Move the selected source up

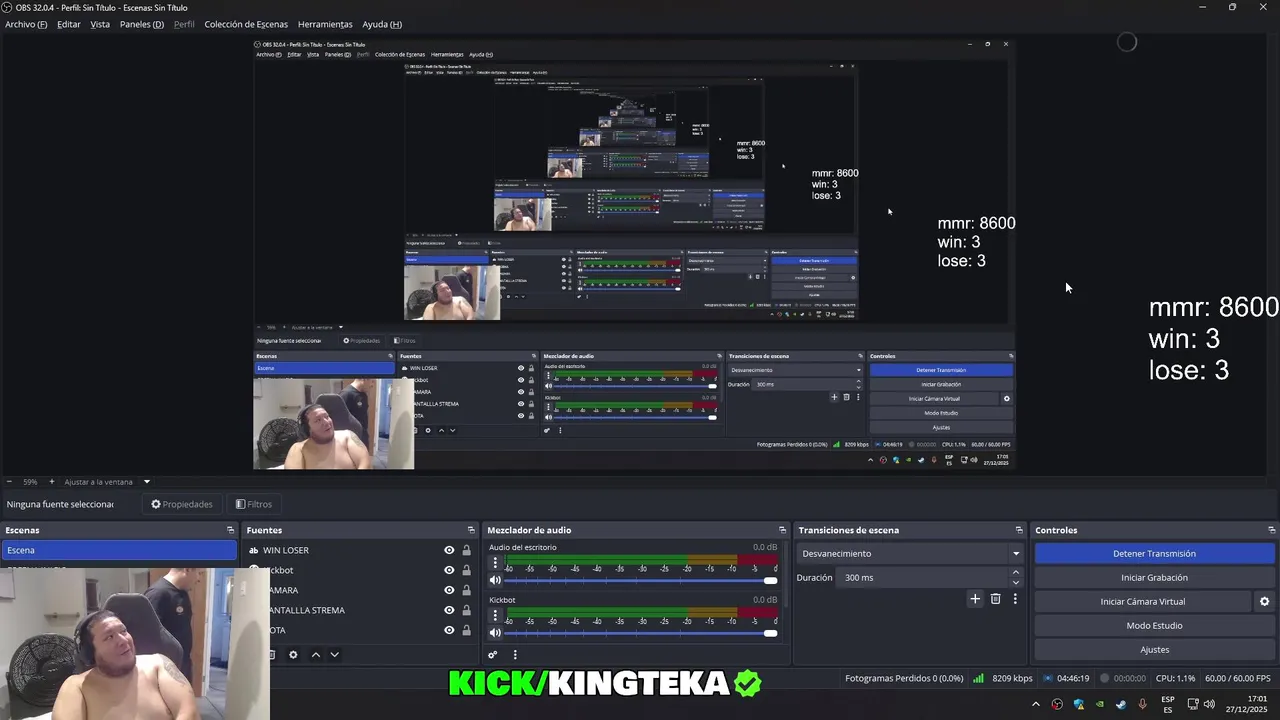(316, 655)
